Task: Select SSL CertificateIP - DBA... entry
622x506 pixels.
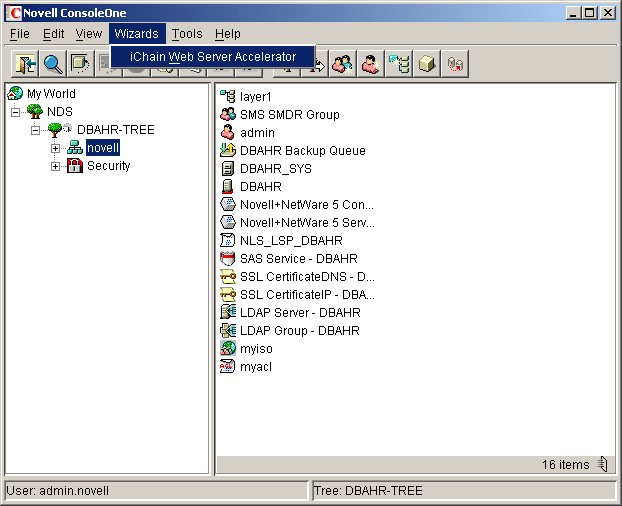Action: 307,294
